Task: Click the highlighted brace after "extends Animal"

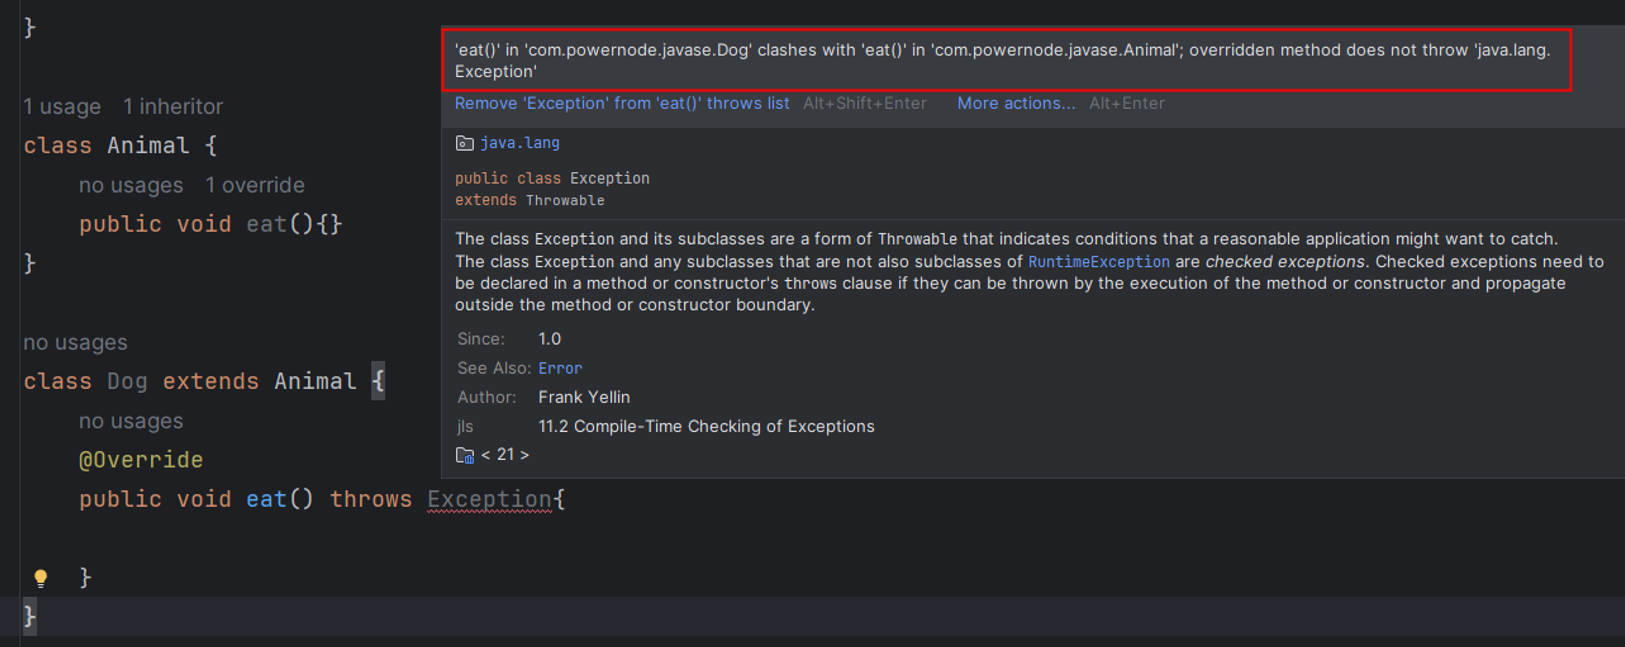Action: click(378, 381)
